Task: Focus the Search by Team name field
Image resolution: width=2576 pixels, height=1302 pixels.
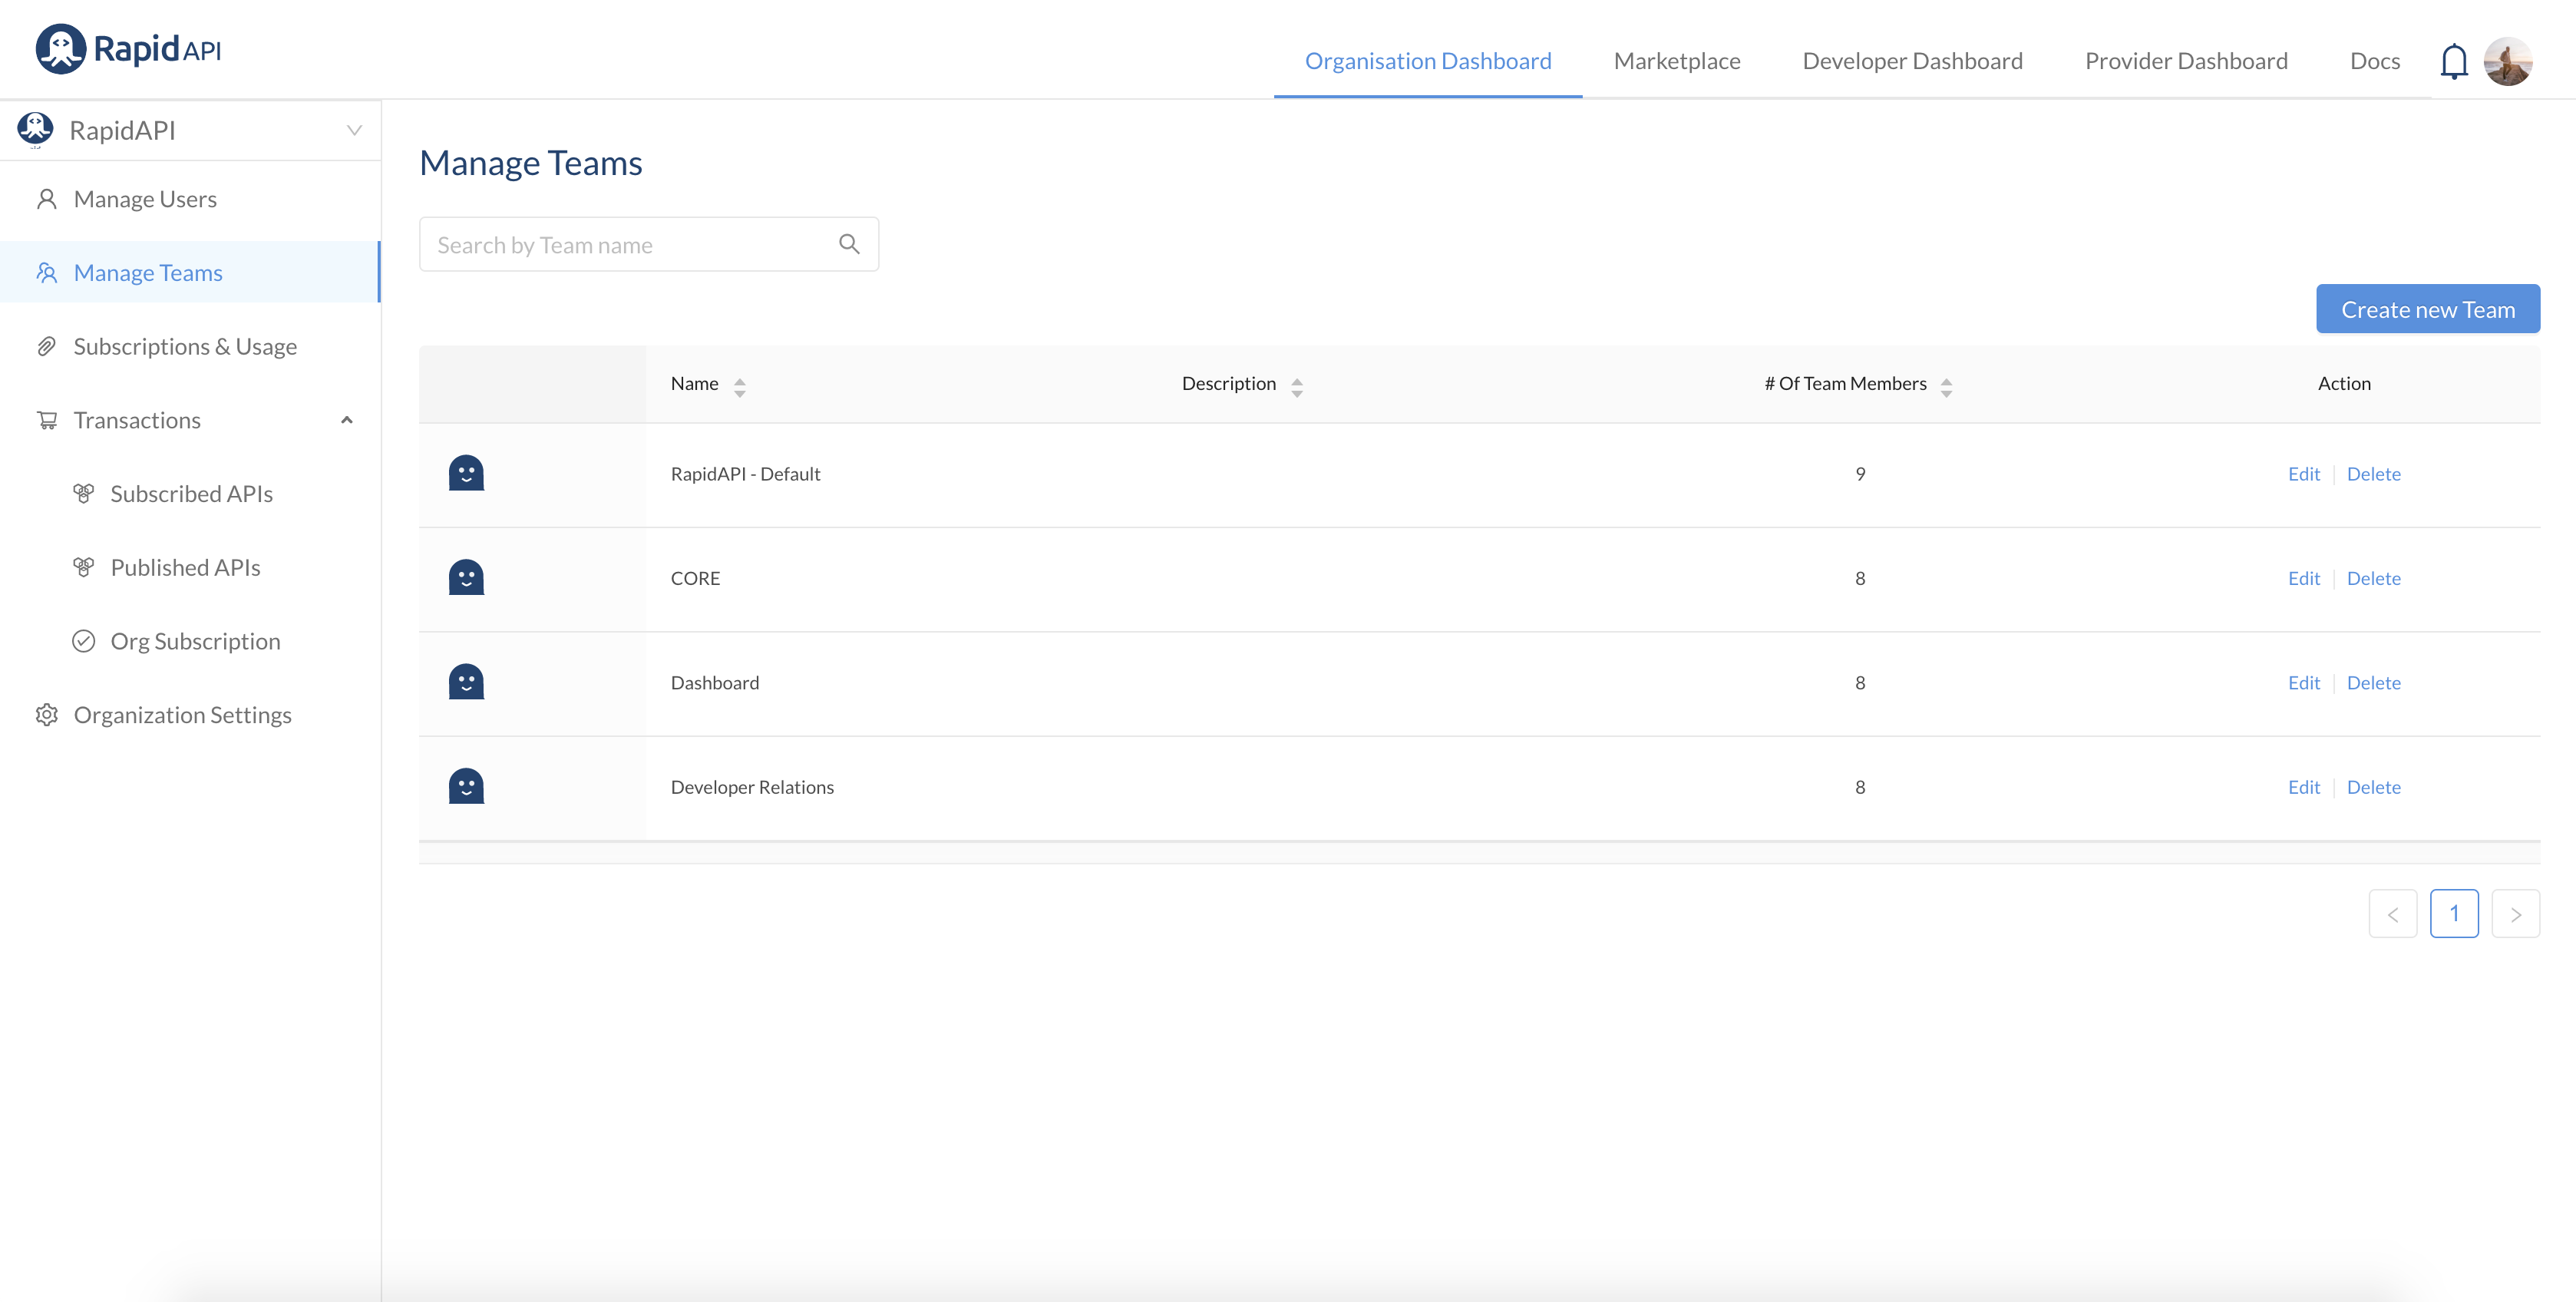Action: pyautogui.click(x=630, y=245)
